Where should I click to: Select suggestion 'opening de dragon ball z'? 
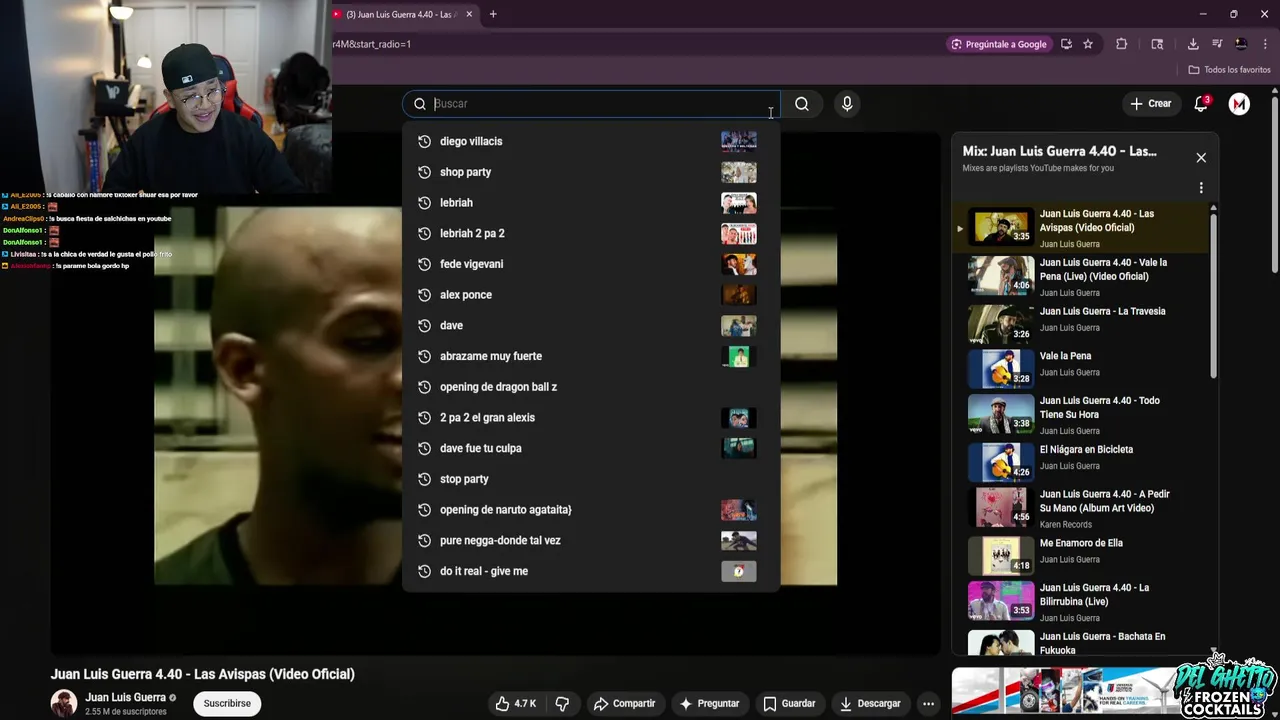(x=590, y=387)
